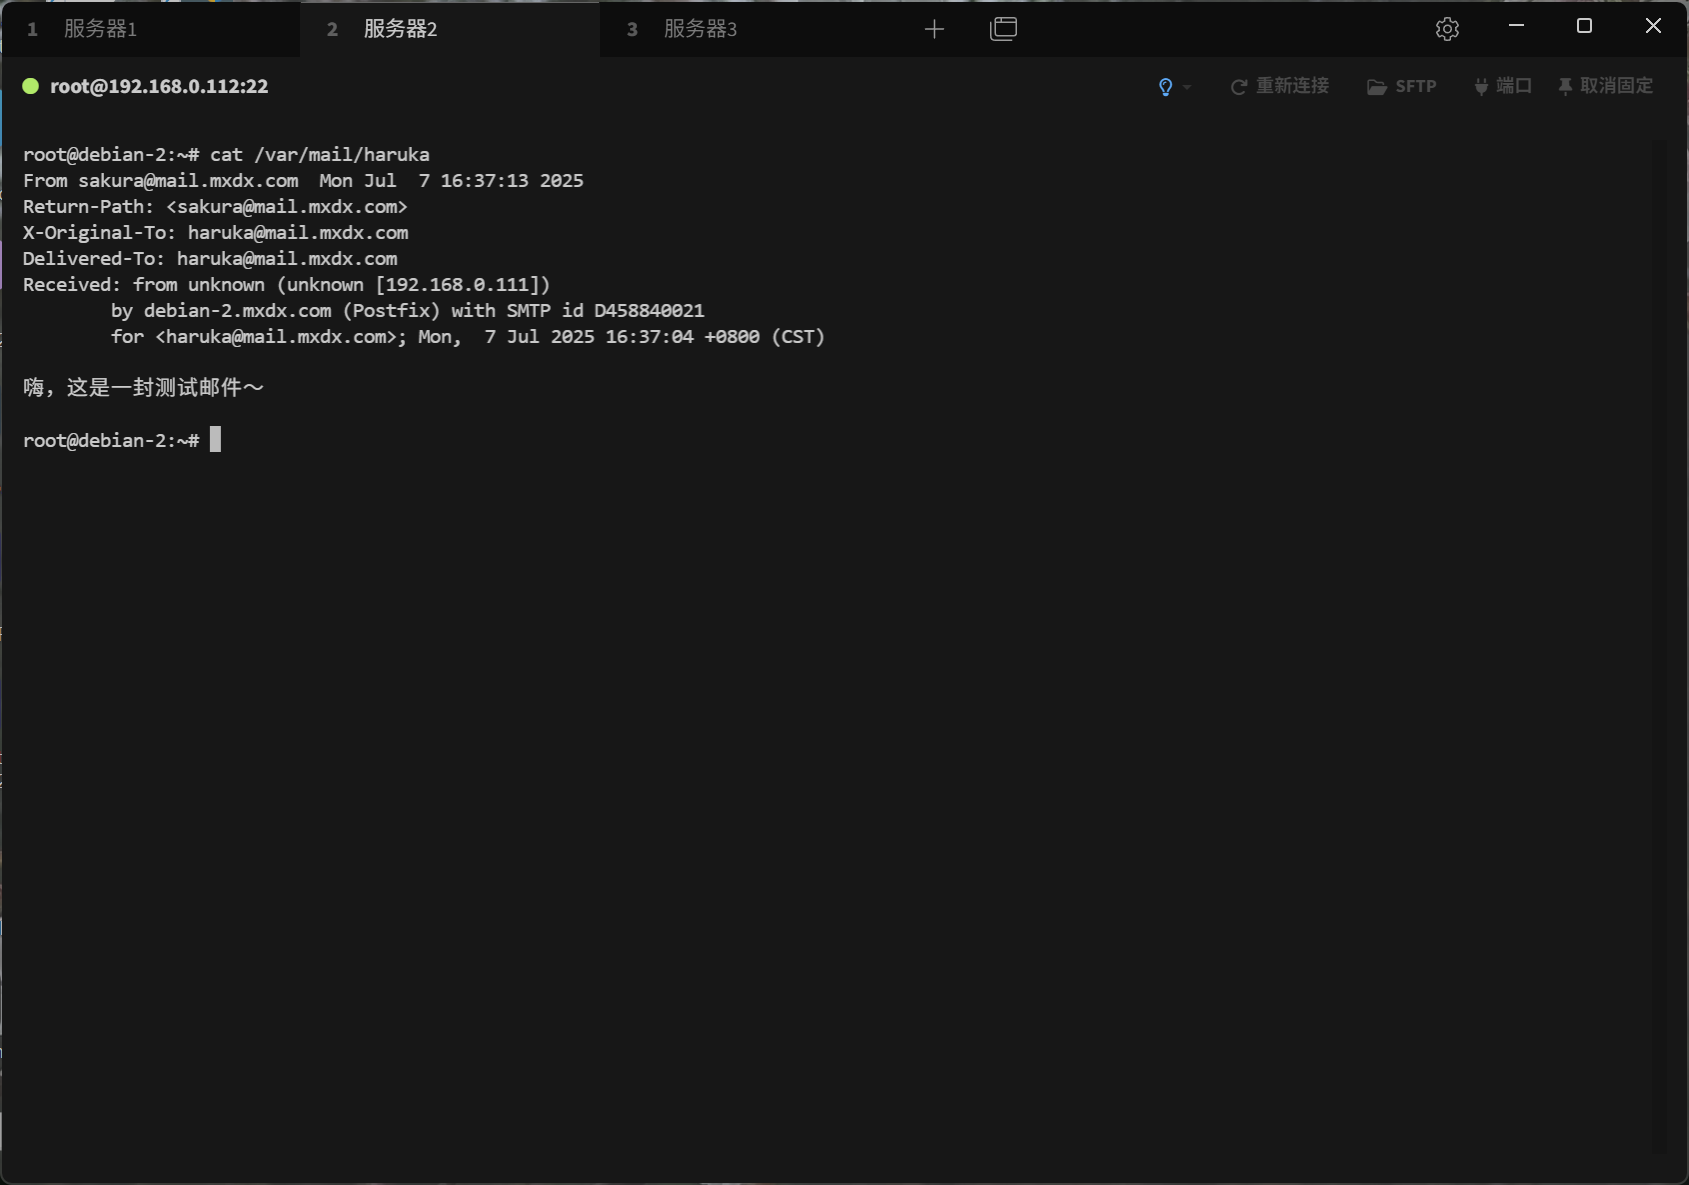Click the 取消固定 unpin button
Screen dimensions: 1689x1185
[1606, 87]
